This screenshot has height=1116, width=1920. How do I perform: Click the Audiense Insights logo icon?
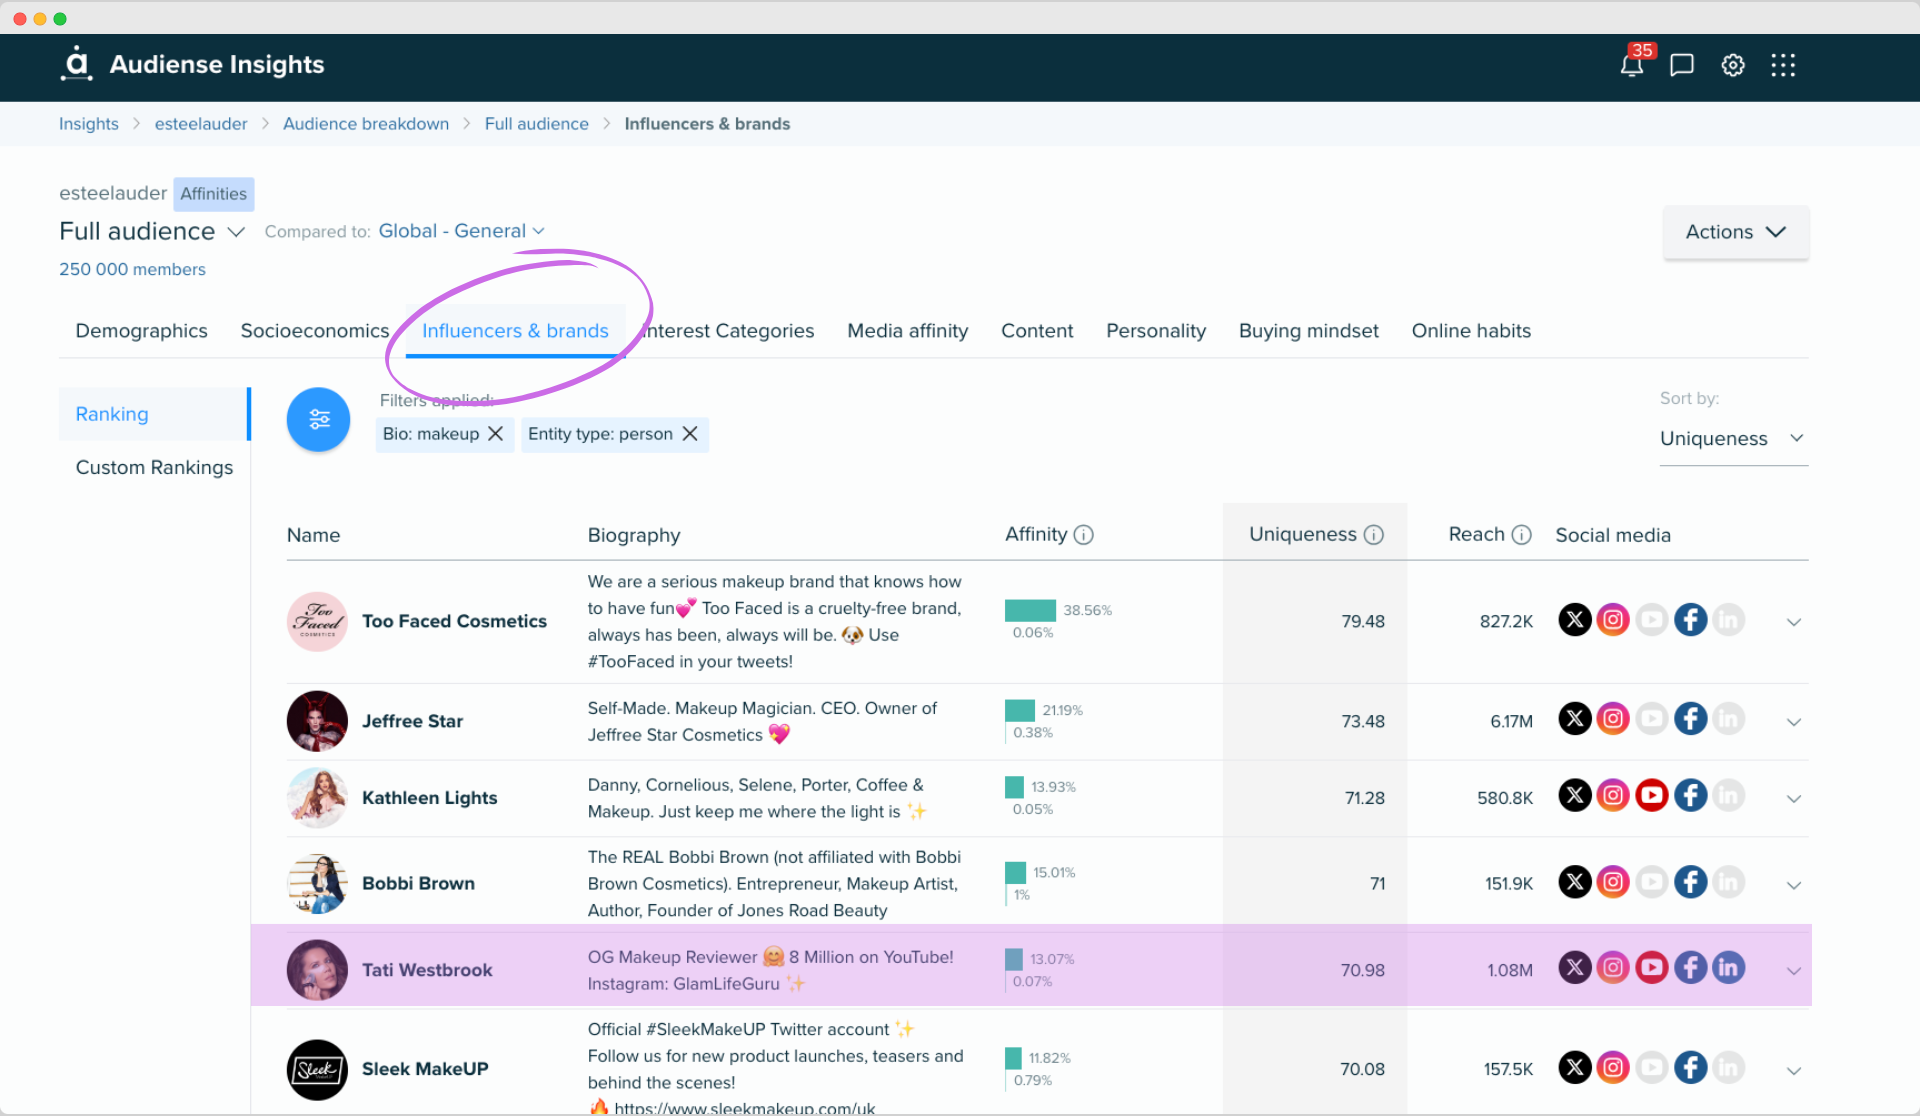tap(76, 64)
